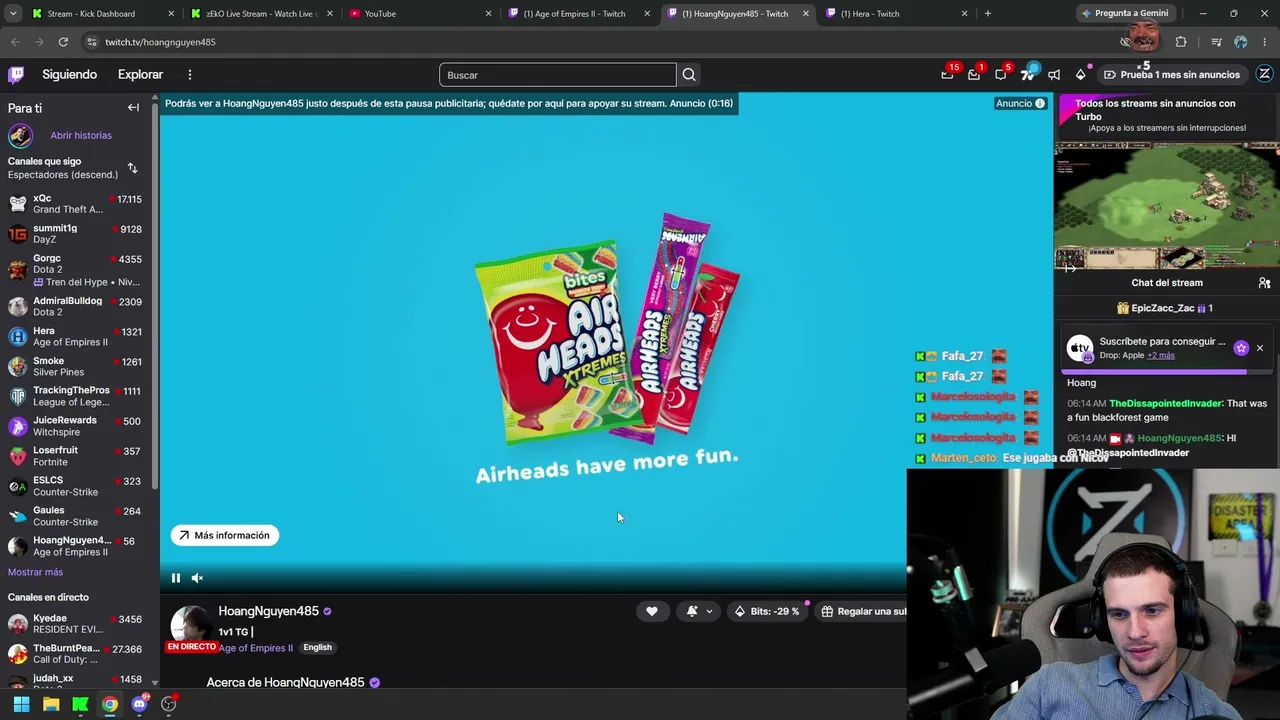Pause the video player
1280x720 pixels.
pyautogui.click(x=176, y=578)
